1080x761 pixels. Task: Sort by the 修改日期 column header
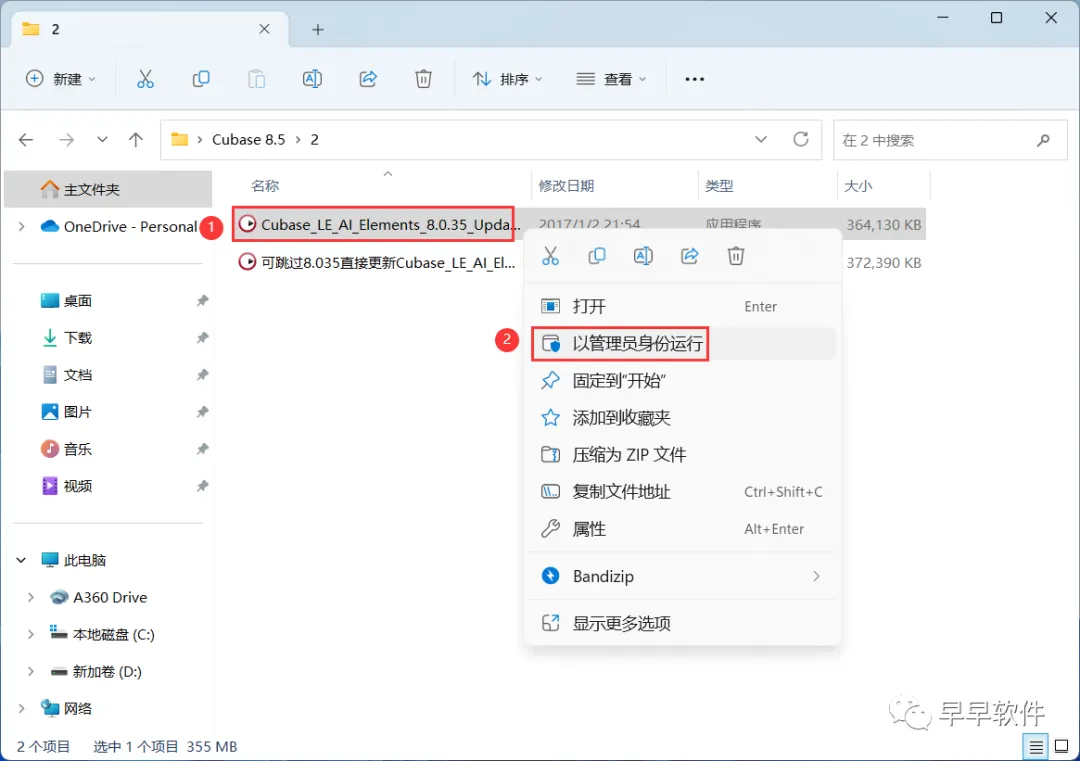coord(566,186)
